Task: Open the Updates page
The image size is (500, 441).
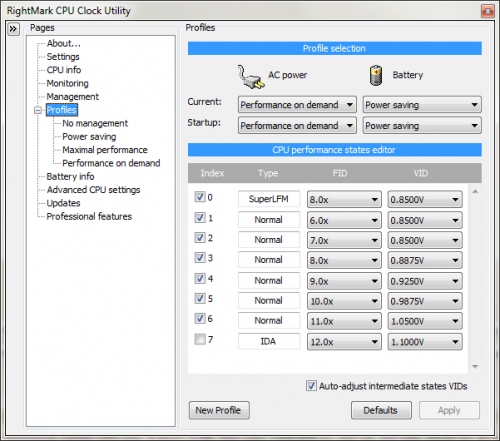Action: pos(63,203)
